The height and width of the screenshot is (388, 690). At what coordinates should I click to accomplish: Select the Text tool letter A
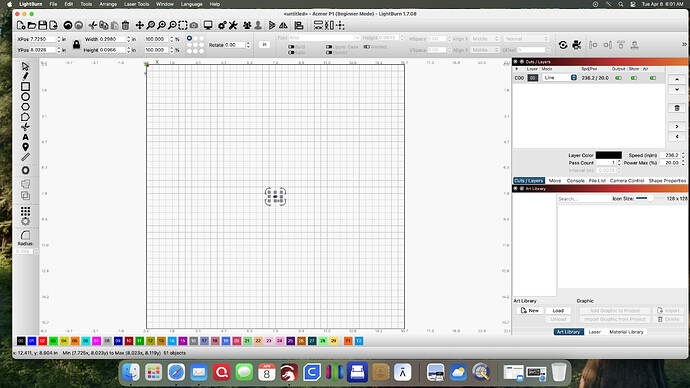tap(26, 137)
